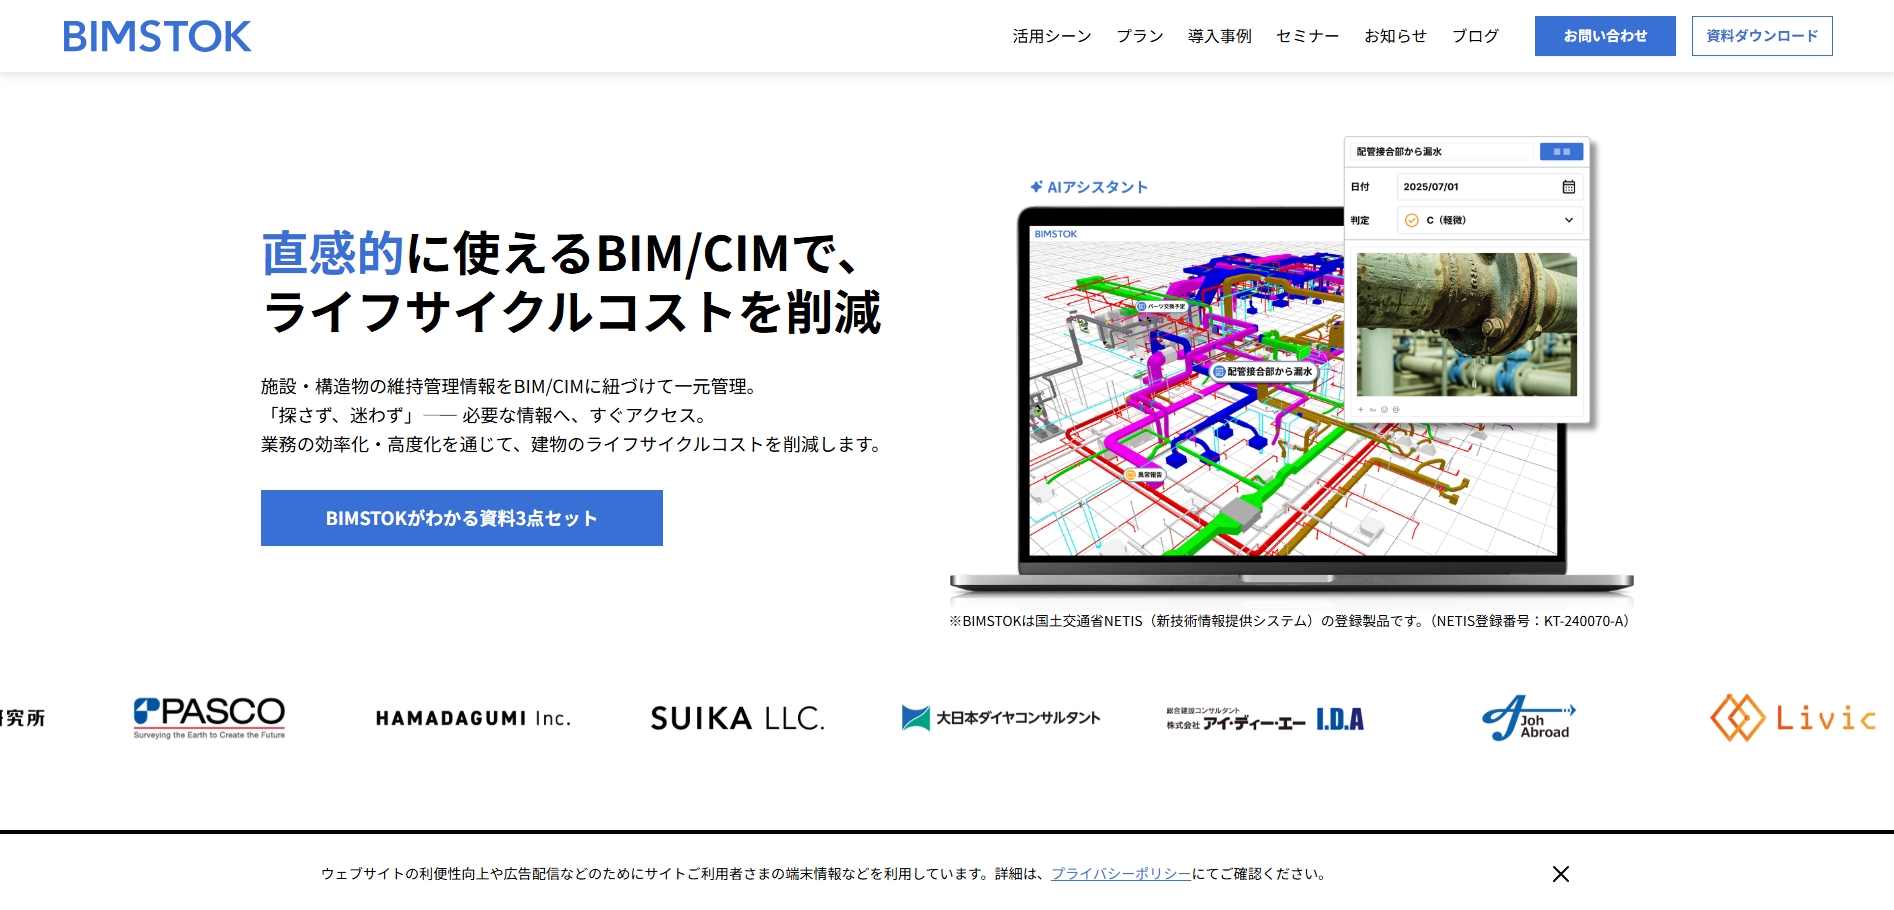Open the お知らせ navigation link
1894x910 pixels.
coord(1396,36)
